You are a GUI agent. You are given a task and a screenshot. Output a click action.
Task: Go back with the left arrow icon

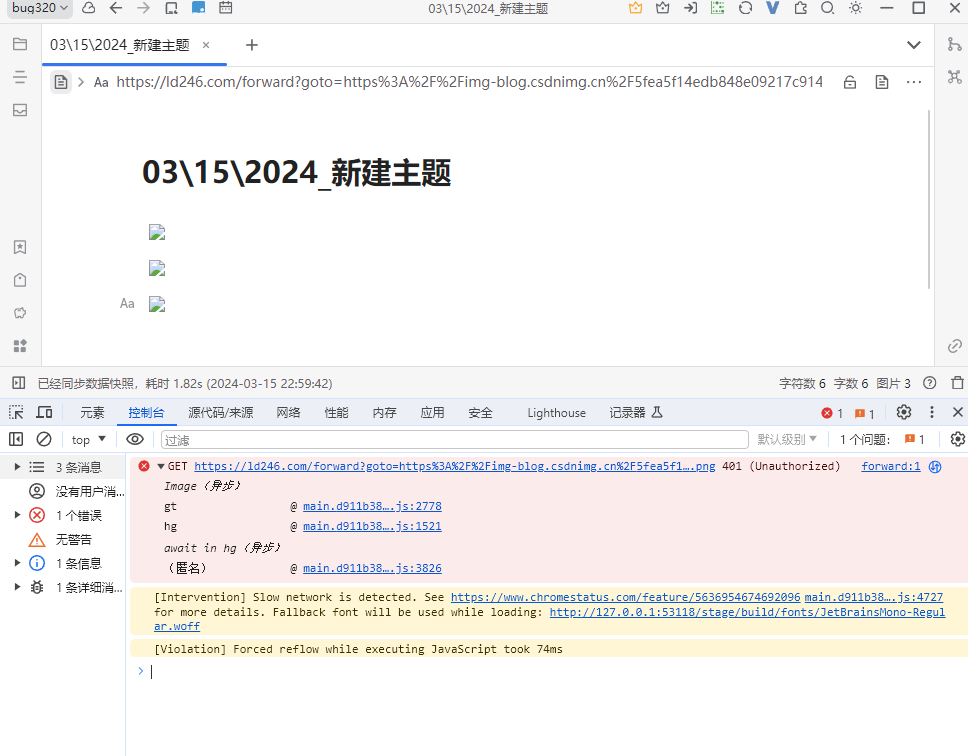115,8
